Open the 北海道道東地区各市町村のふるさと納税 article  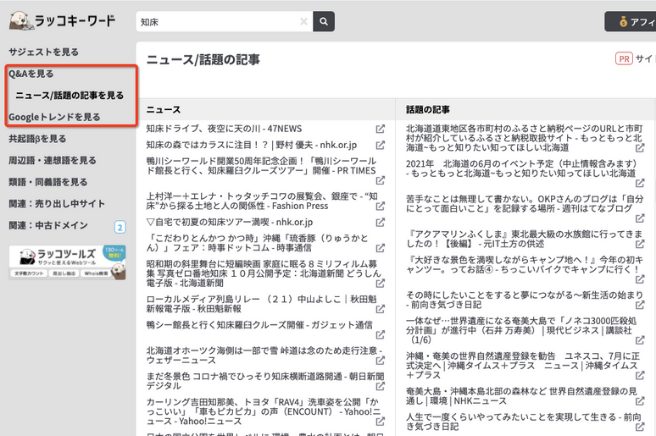[524, 138]
